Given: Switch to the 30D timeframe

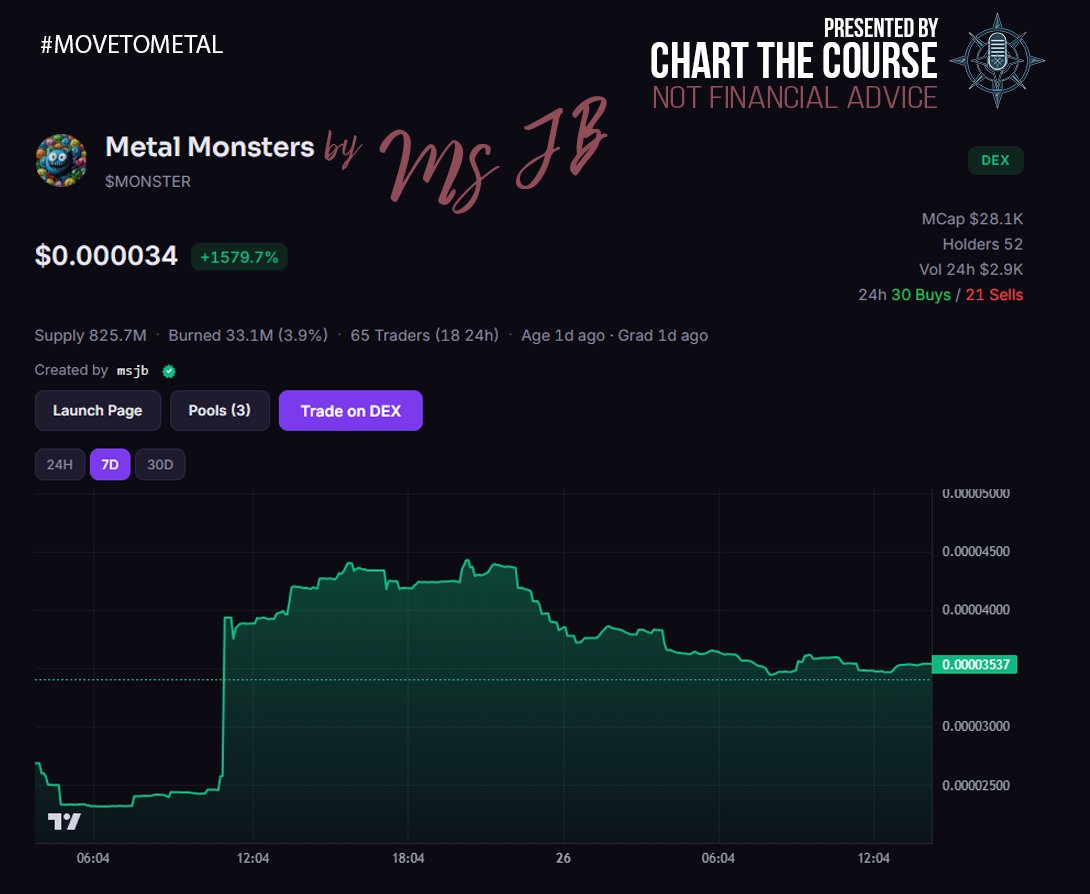Looking at the screenshot, I should 160,464.
